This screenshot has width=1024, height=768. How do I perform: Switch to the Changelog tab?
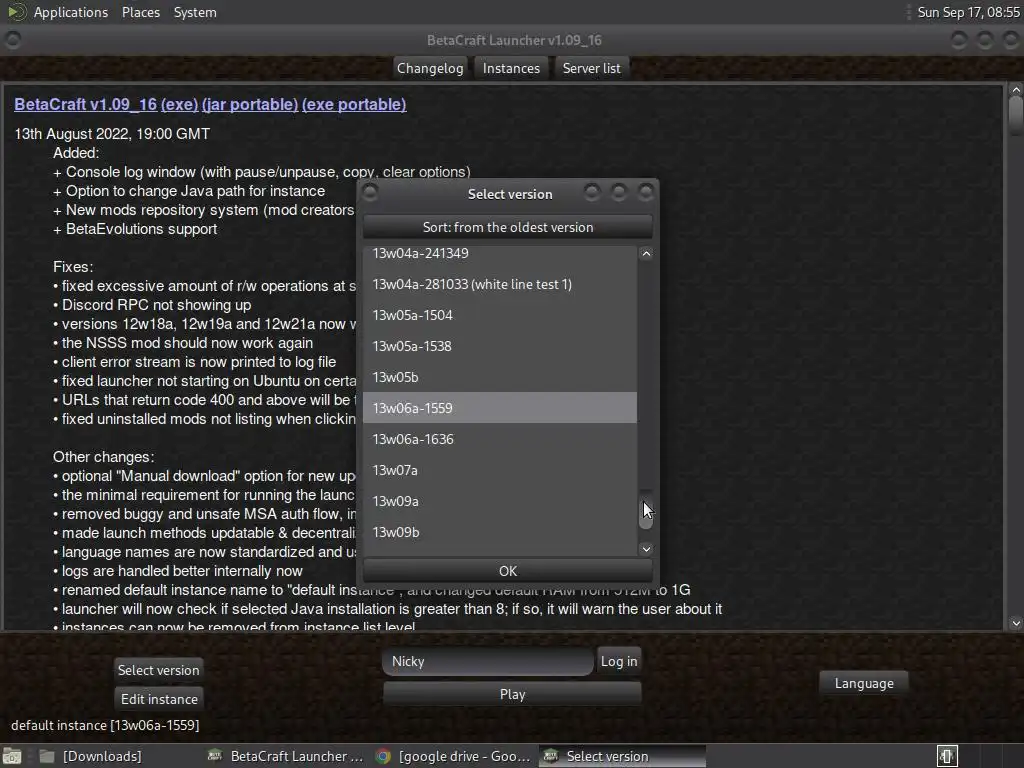pyautogui.click(x=430, y=69)
